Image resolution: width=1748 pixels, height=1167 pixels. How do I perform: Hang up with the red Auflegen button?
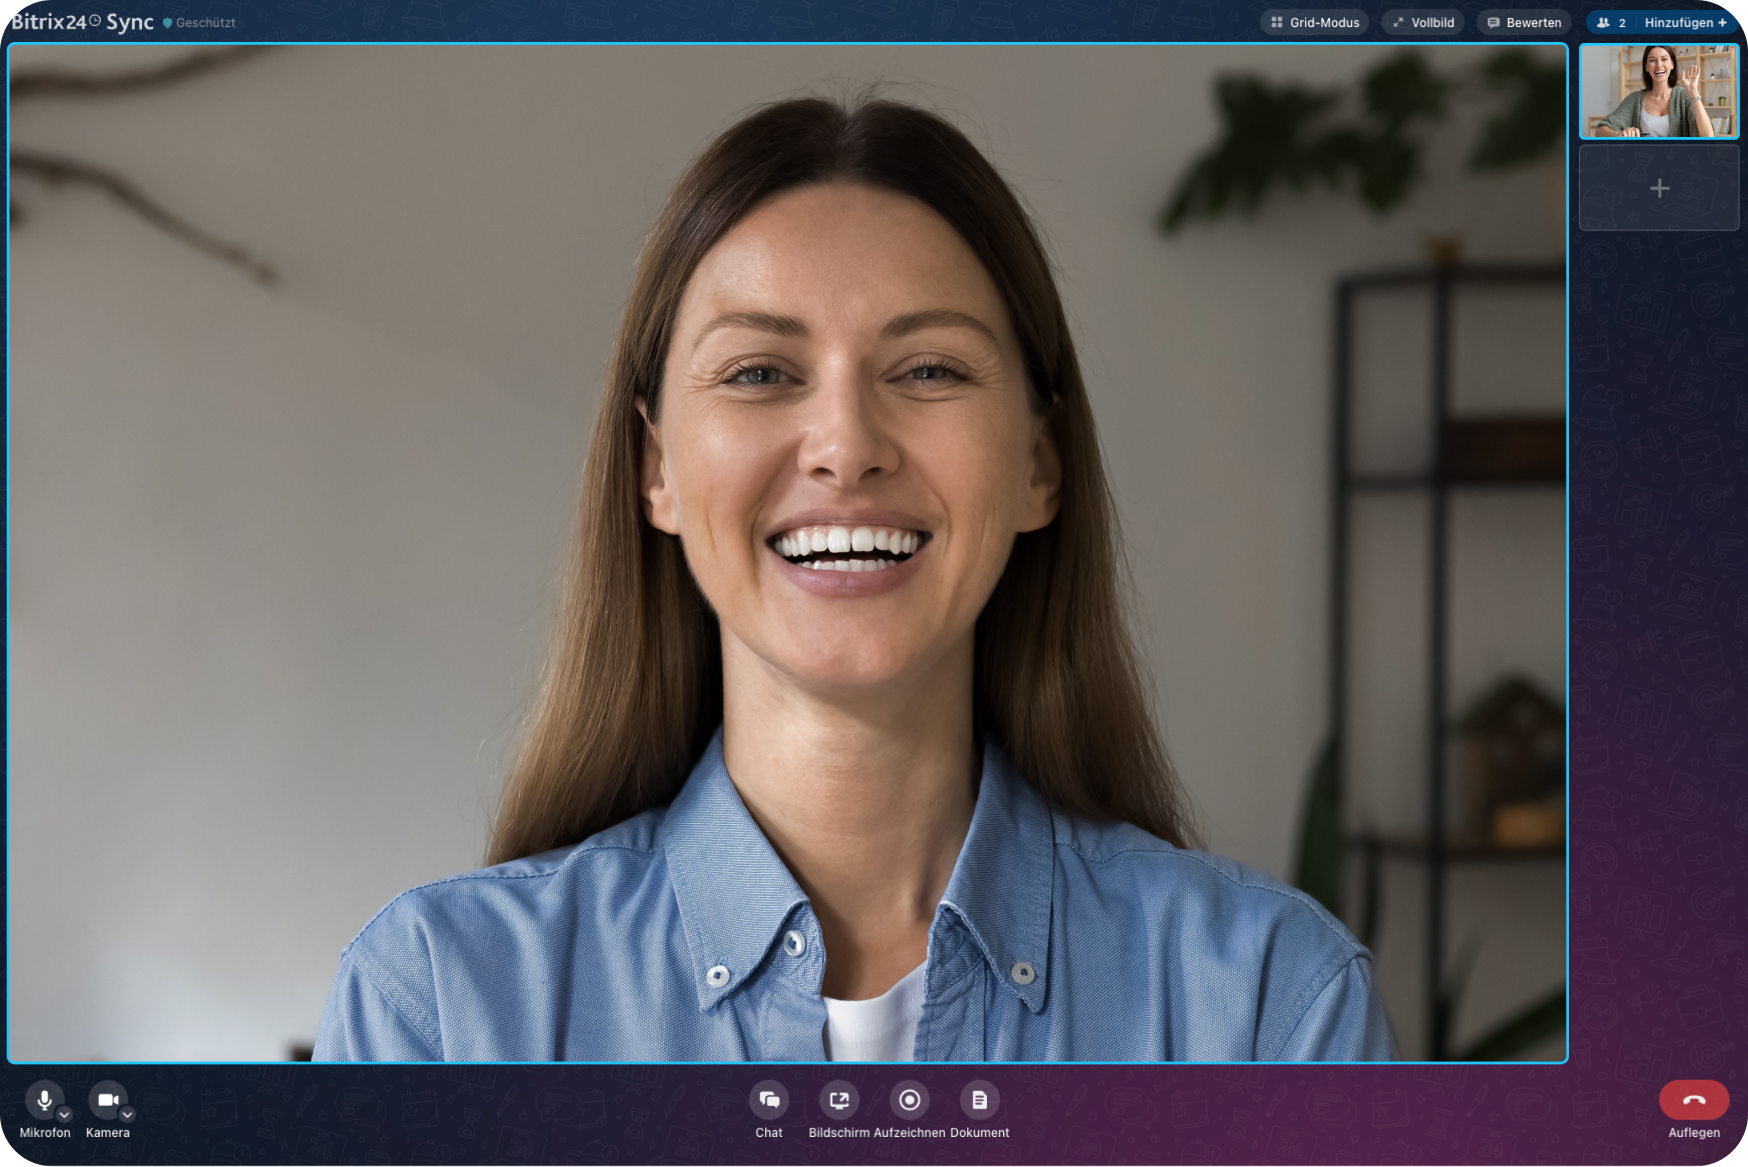1694,1100
